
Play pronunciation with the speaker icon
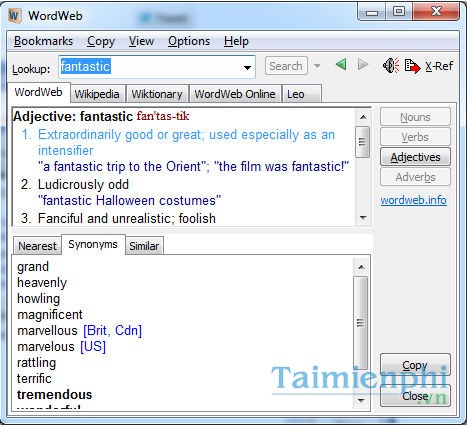391,65
